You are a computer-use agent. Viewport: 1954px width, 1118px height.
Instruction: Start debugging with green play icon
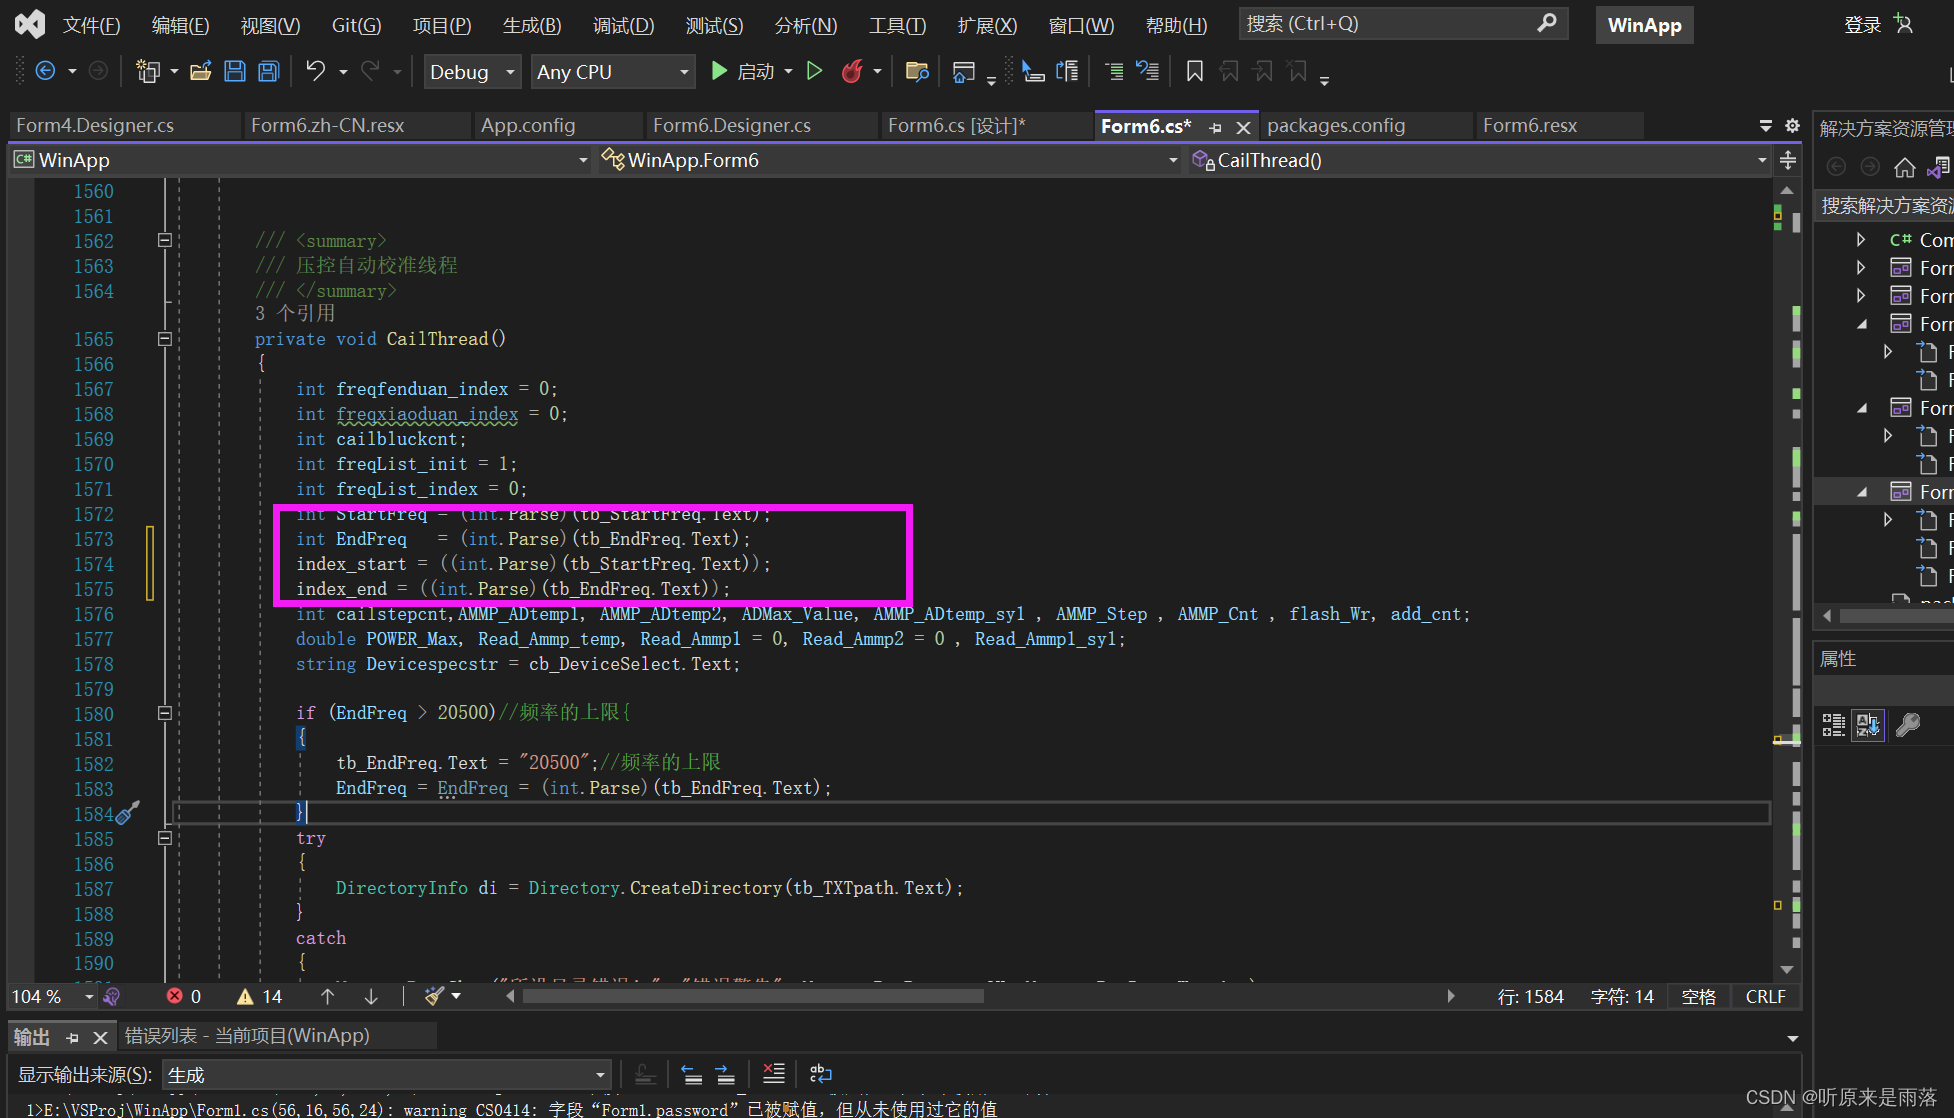point(719,71)
